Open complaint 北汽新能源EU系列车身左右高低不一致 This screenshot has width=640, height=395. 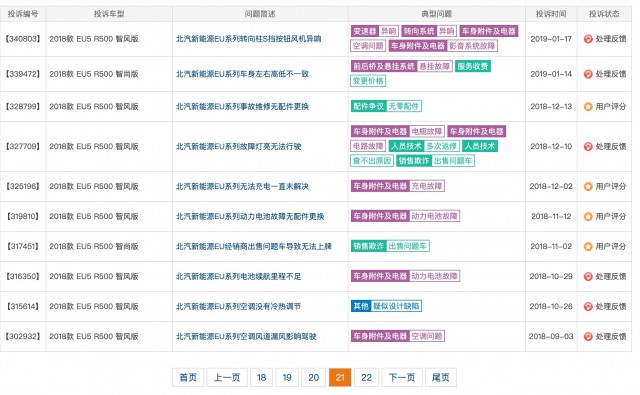tap(242, 74)
